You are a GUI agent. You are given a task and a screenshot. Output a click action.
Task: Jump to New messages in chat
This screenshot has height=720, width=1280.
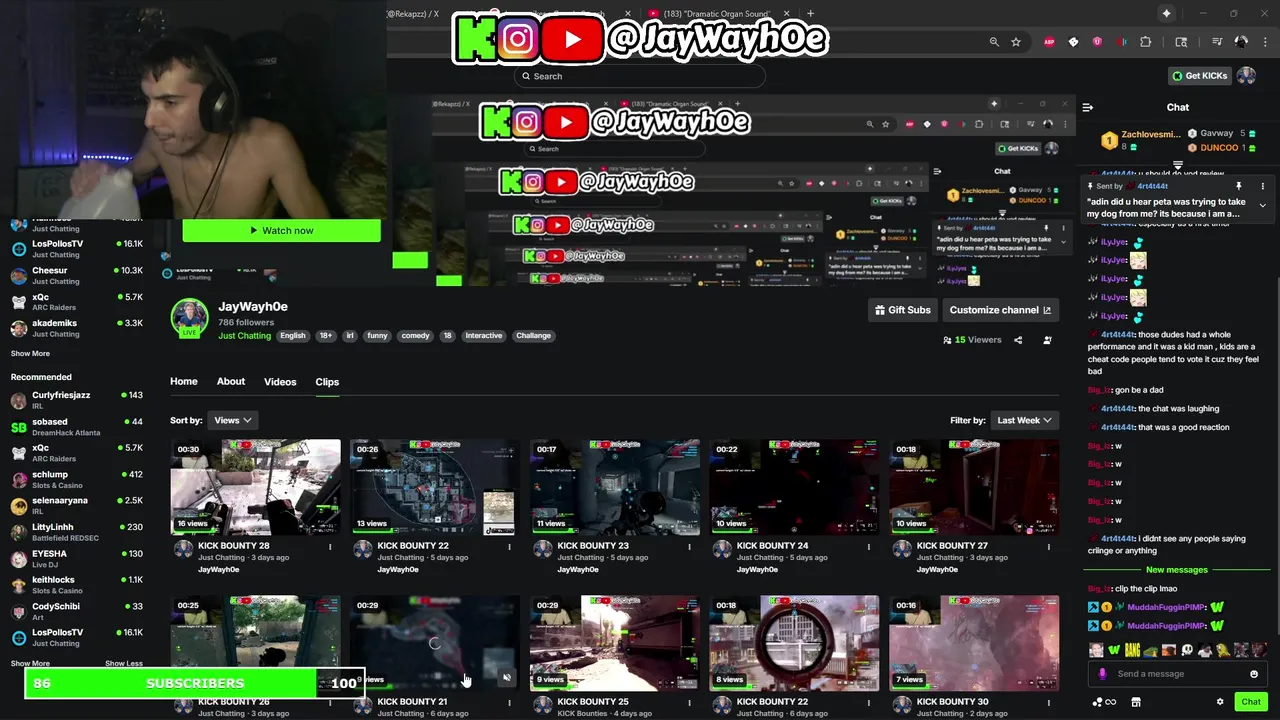1177,570
